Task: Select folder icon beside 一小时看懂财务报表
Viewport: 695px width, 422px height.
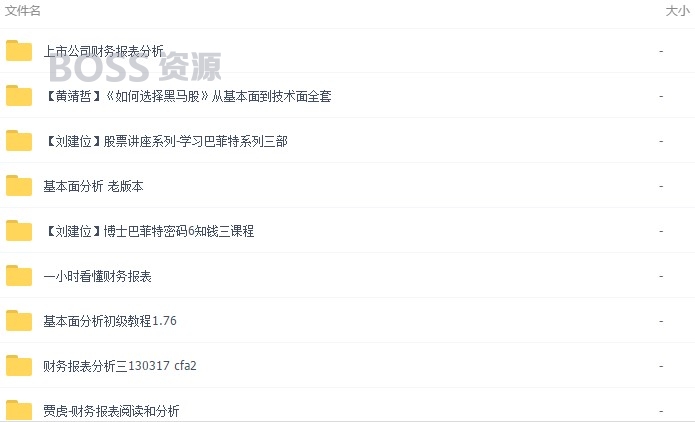Action: click(x=19, y=276)
